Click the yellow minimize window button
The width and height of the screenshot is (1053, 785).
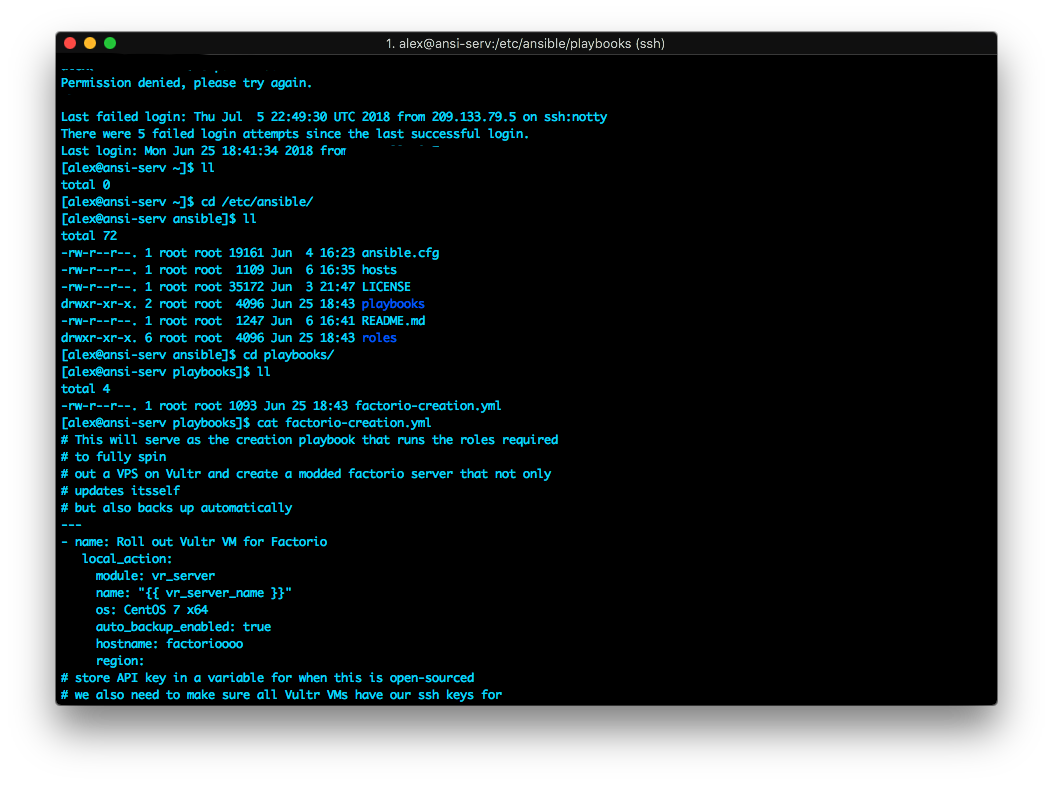point(90,44)
